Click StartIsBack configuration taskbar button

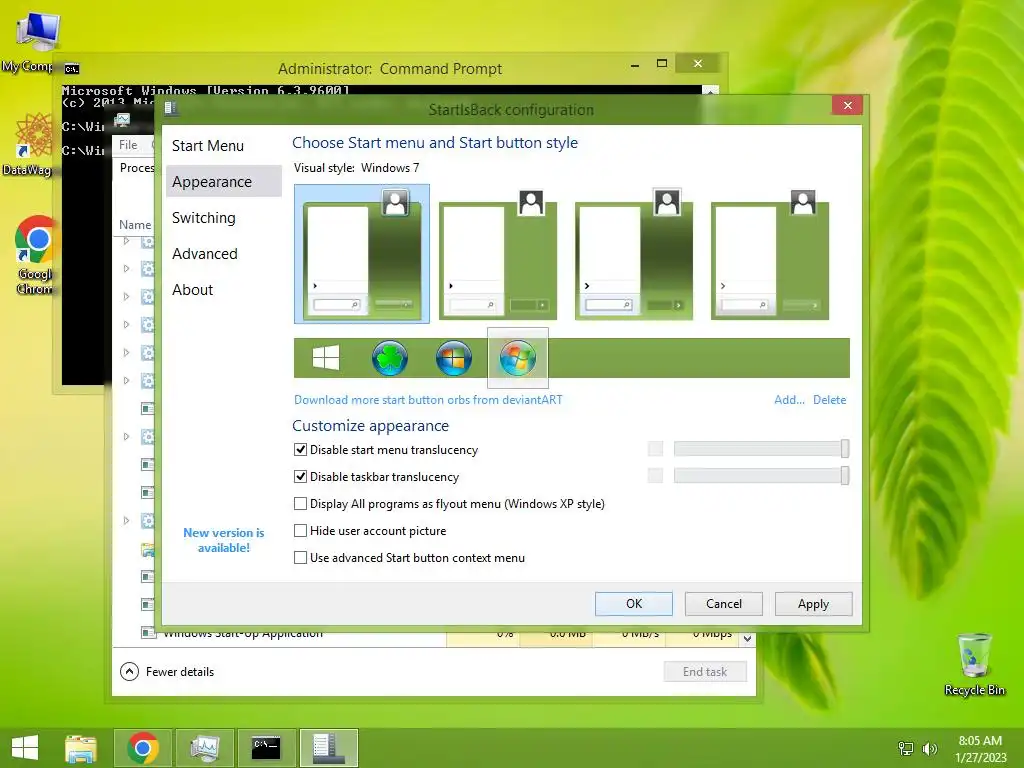click(328, 748)
